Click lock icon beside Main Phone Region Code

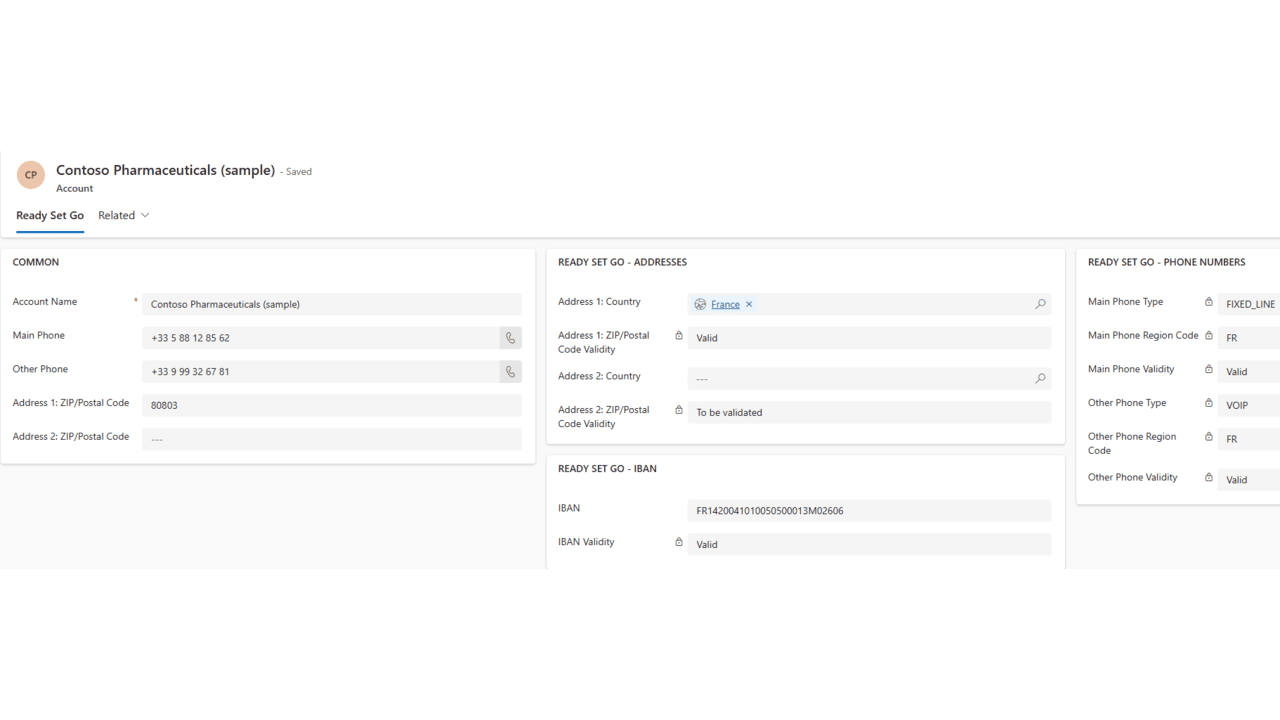[x=1209, y=336]
